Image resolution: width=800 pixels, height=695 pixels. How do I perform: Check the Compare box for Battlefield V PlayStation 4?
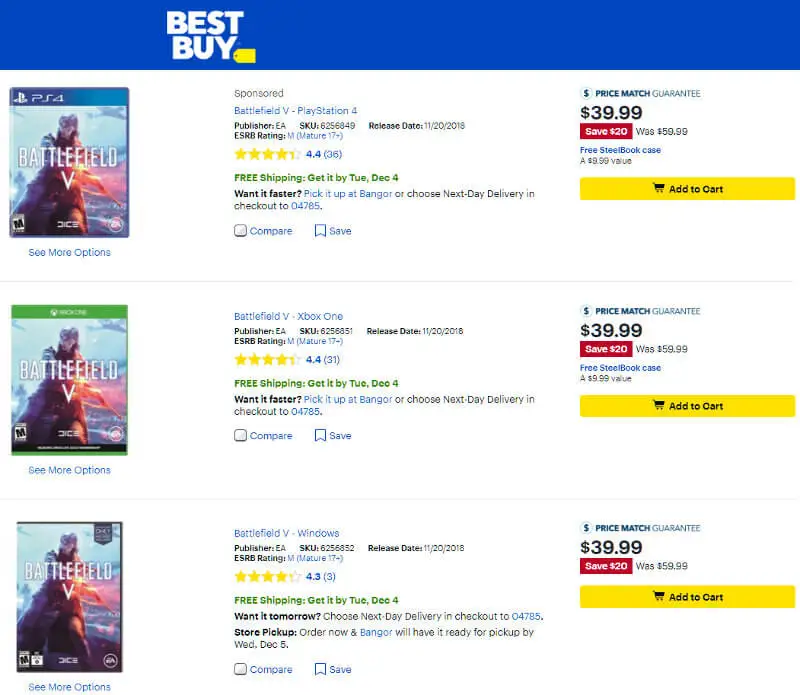pos(240,230)
